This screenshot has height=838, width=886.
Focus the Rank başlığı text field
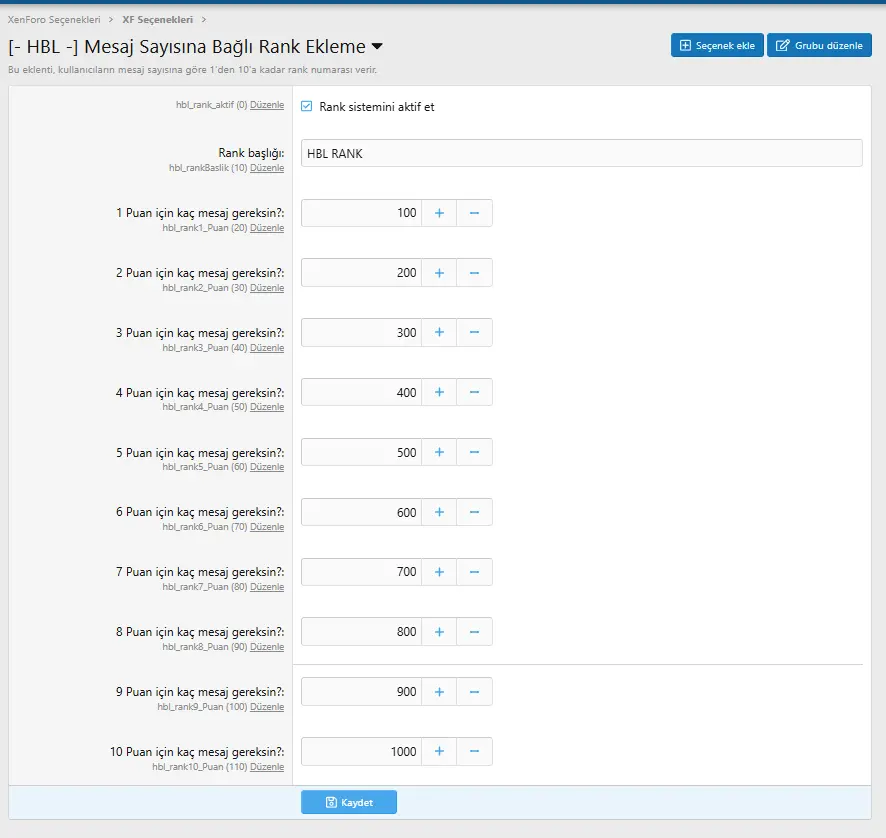coord(581,153)
